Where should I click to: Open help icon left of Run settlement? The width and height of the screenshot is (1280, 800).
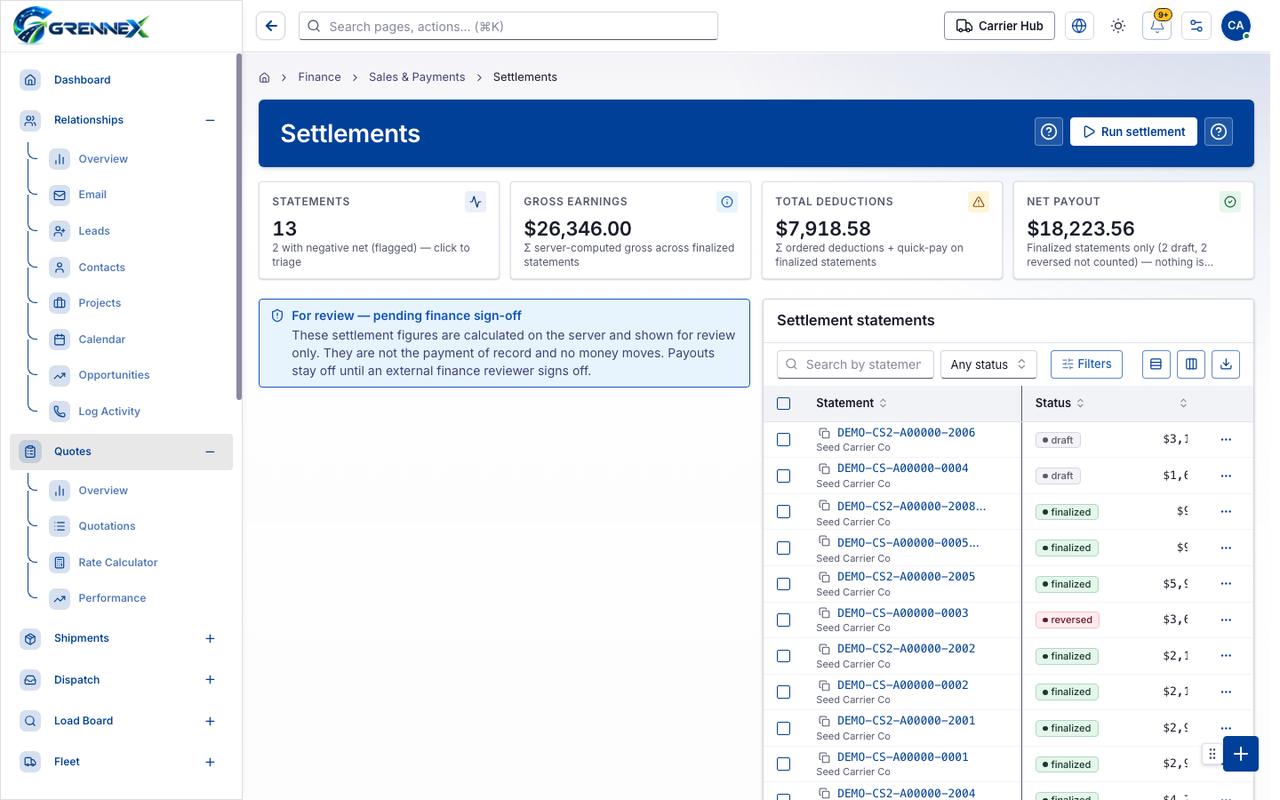[x=1048, y=132]
